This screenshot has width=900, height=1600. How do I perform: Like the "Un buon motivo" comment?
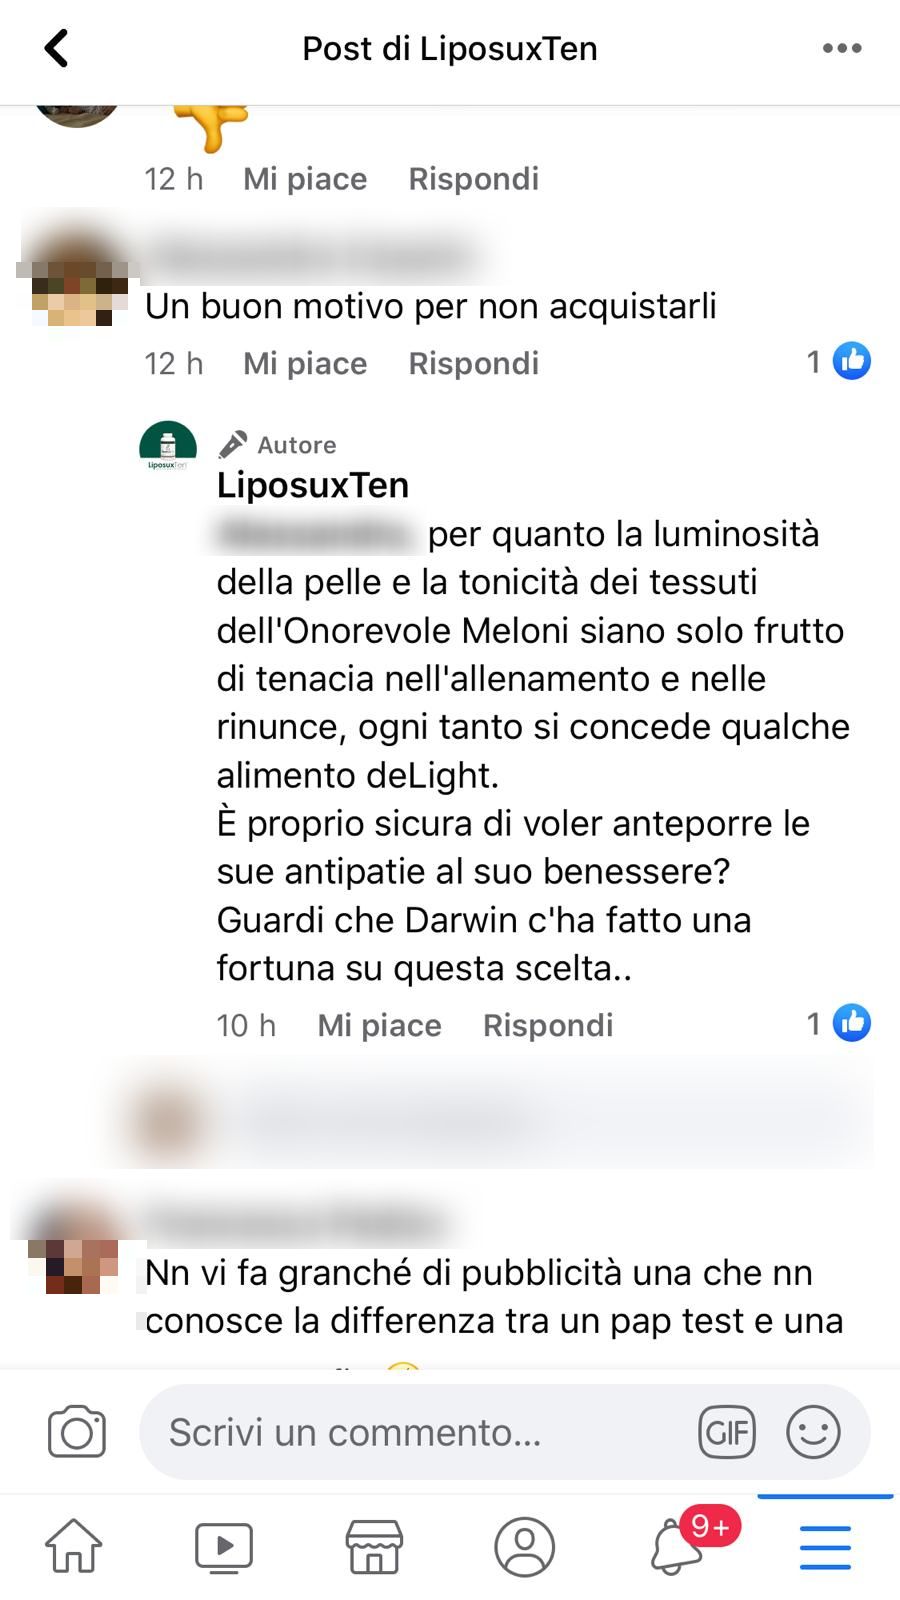(x=305, y=363)
